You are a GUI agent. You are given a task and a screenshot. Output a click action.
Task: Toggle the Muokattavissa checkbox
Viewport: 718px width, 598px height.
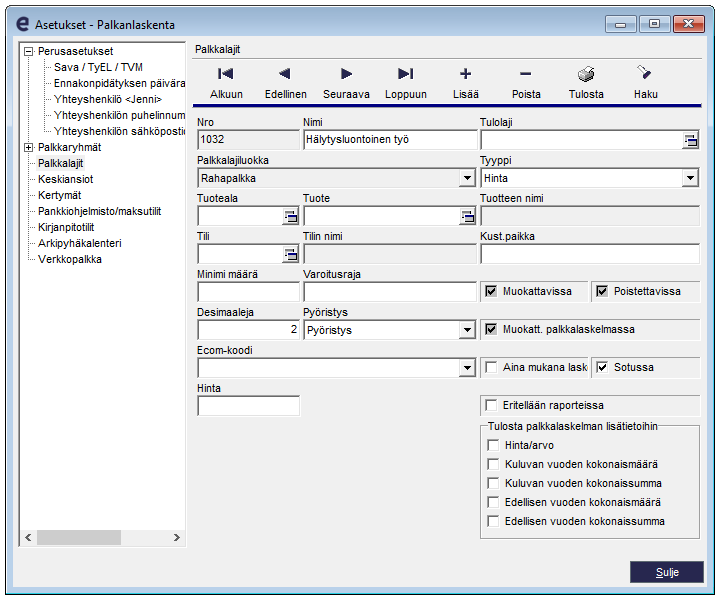tap(491, 291)
